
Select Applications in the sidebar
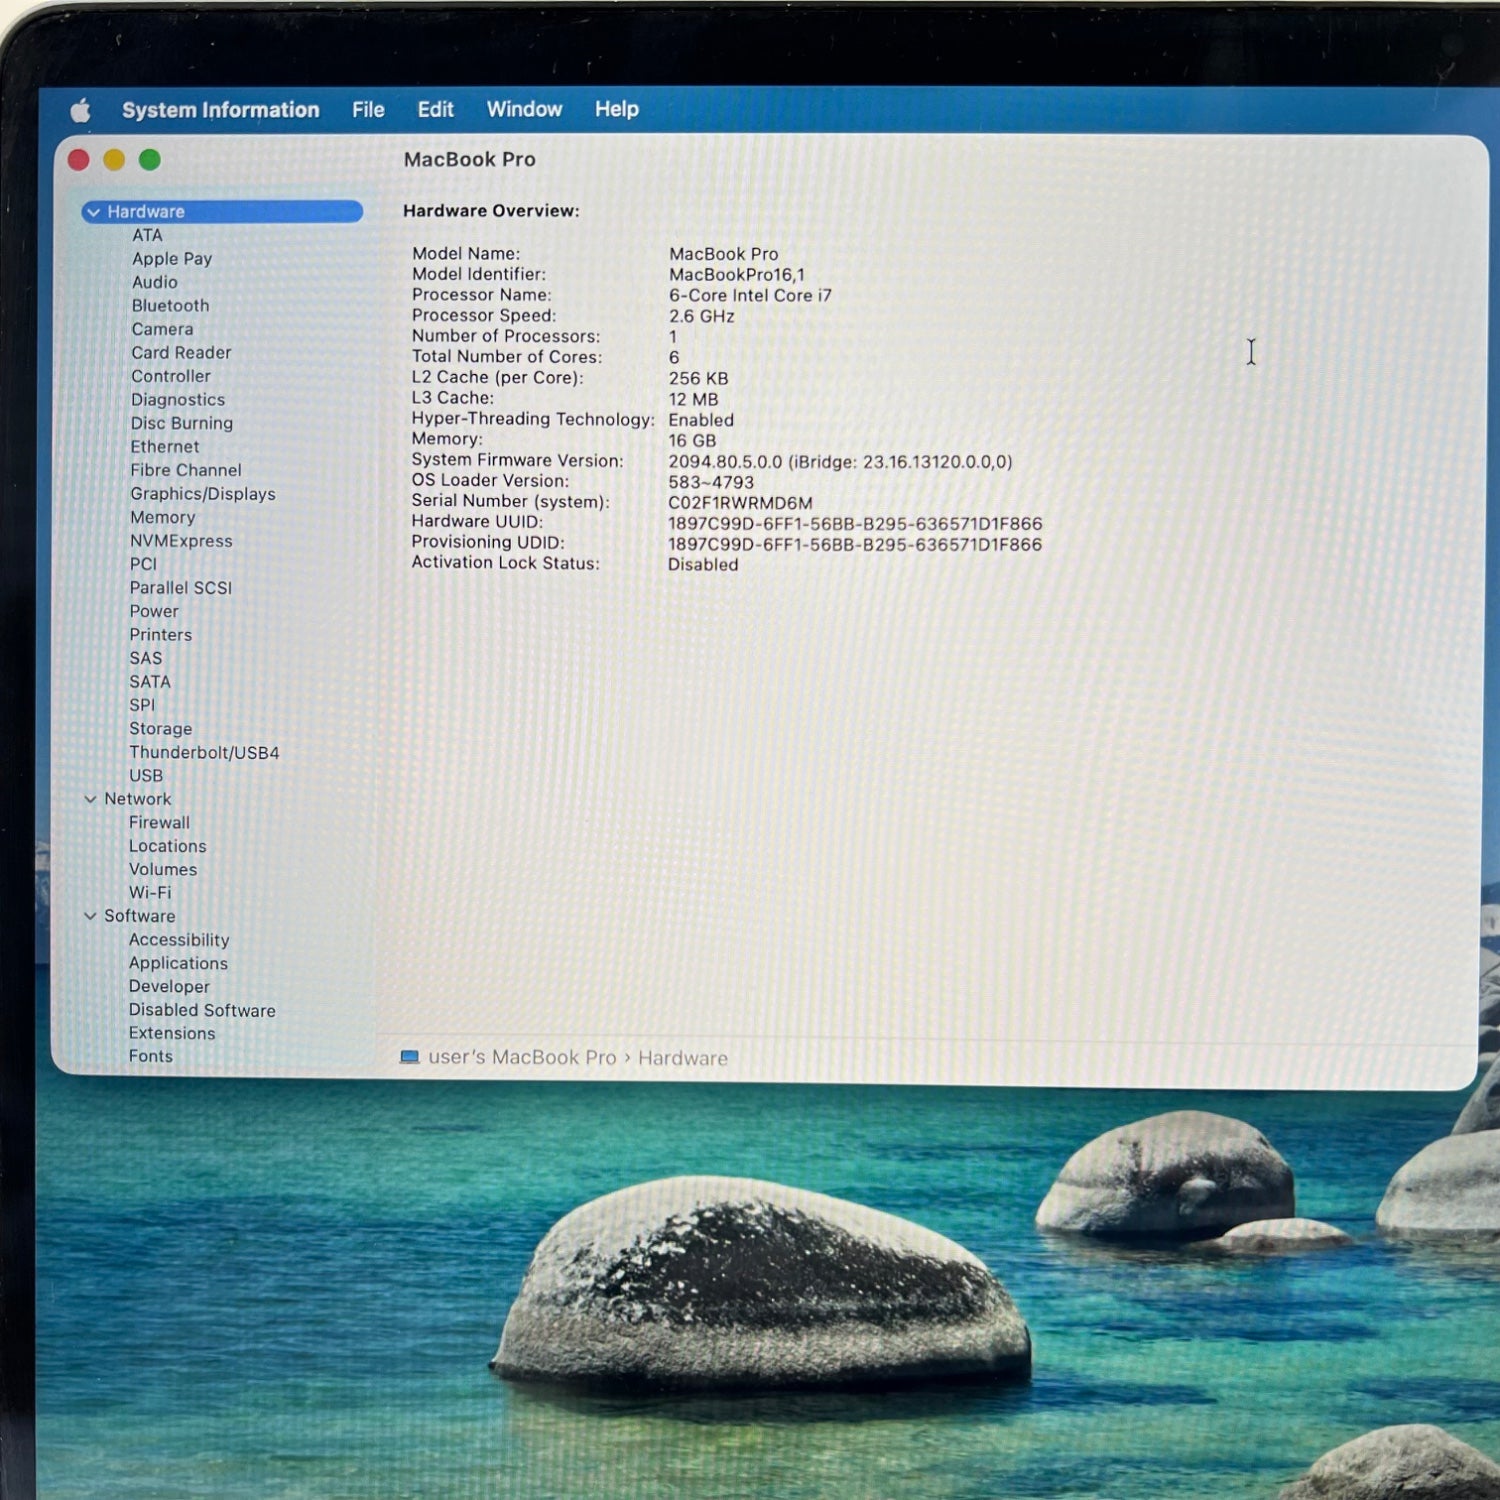[178, 963]
